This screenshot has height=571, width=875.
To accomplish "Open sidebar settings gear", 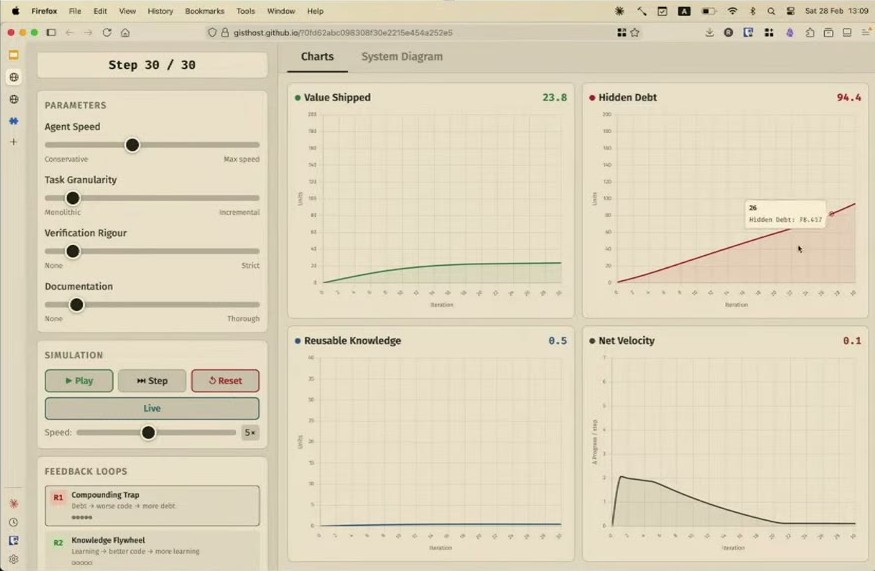I will tap(13, 559).
